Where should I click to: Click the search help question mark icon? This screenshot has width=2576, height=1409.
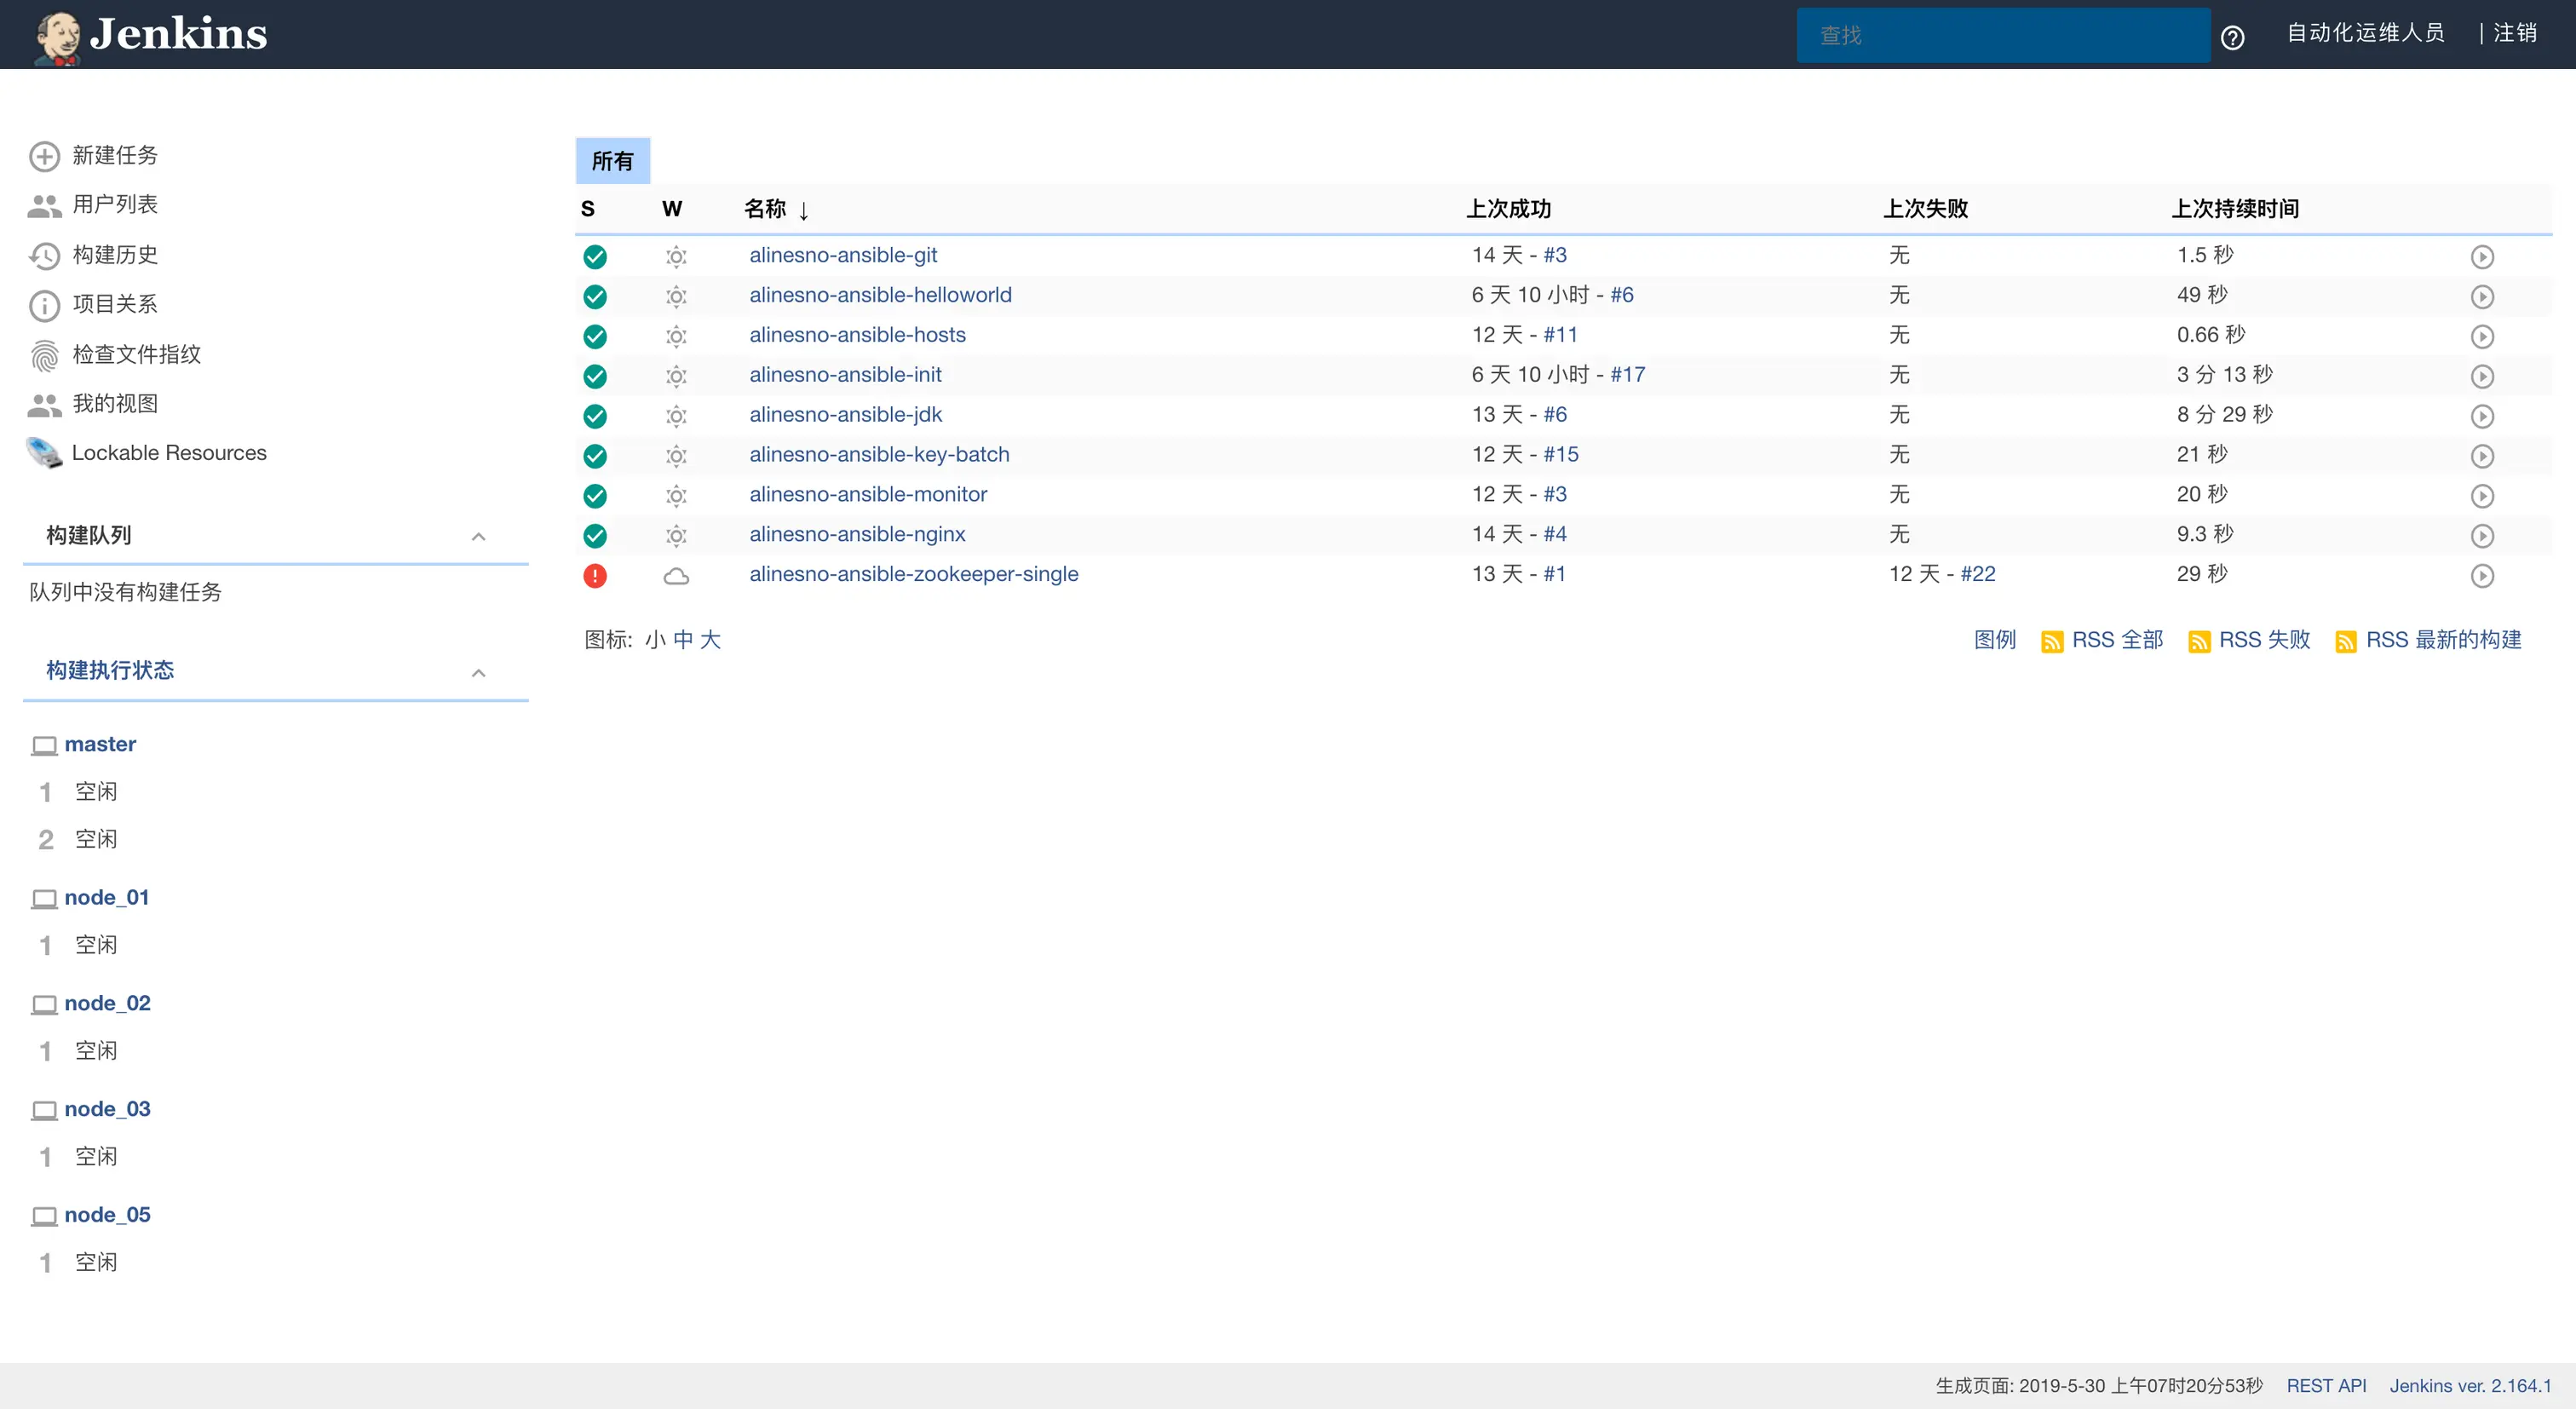2232,38
